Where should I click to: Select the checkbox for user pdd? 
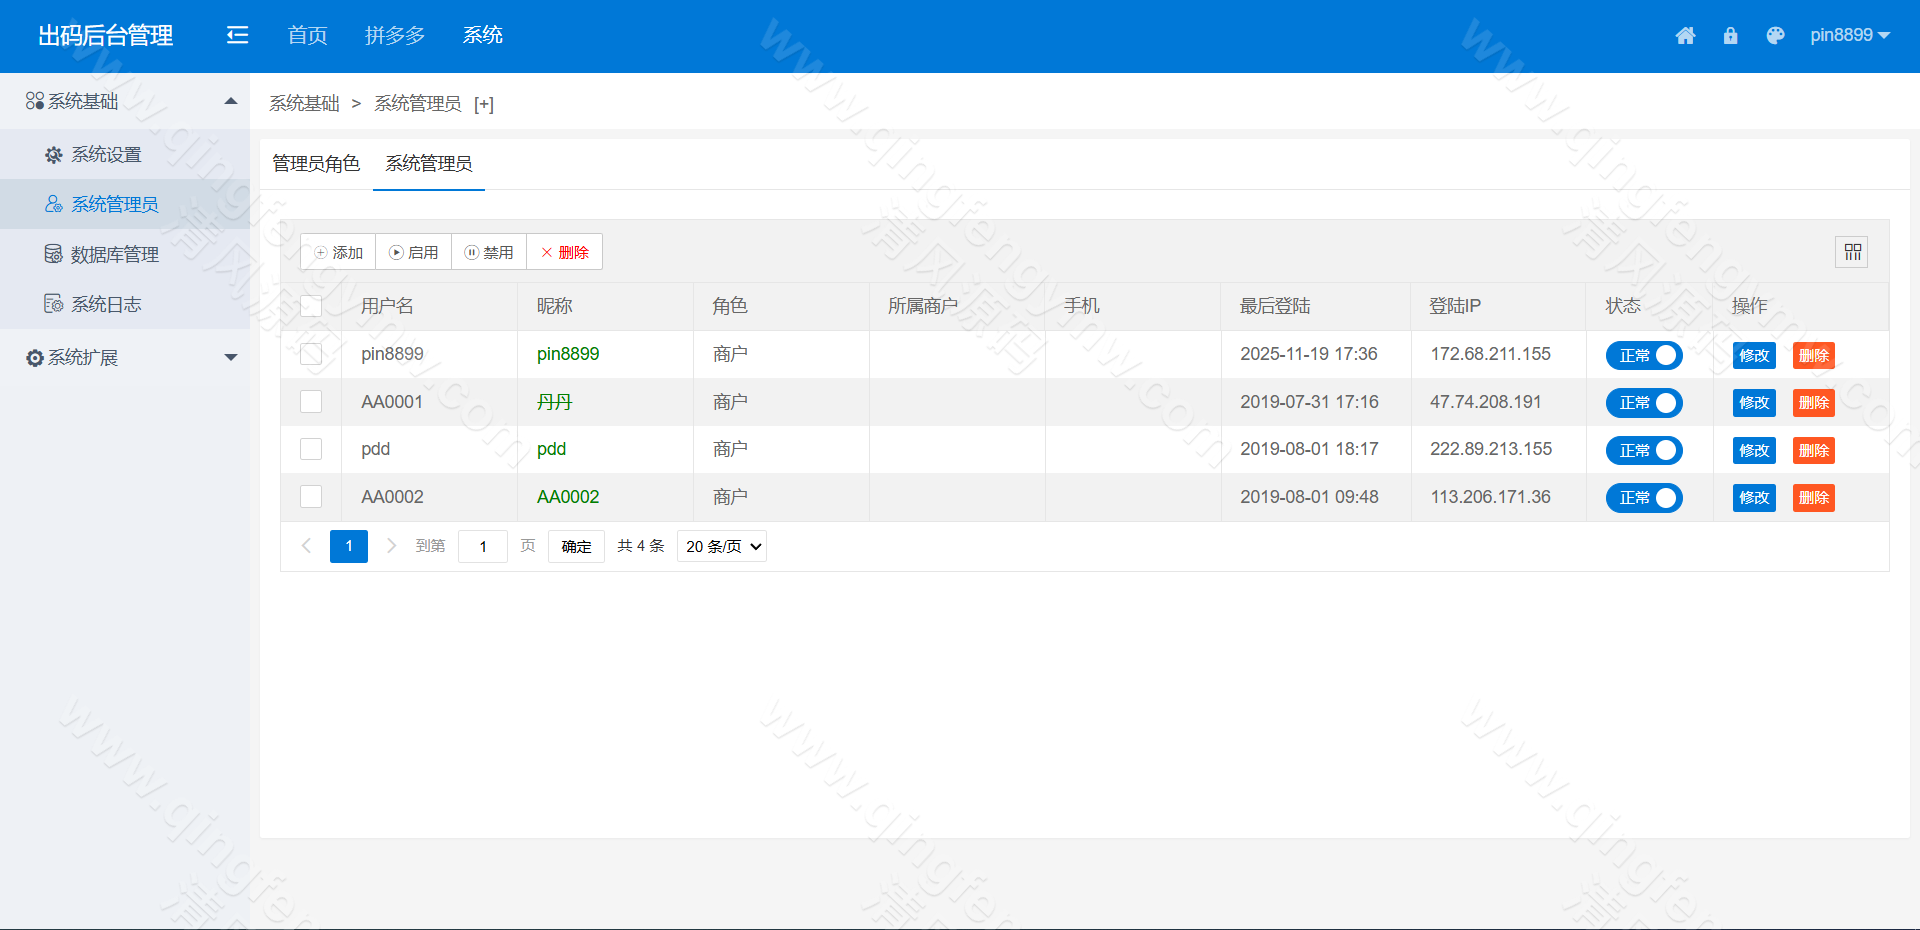coord(311,449)
